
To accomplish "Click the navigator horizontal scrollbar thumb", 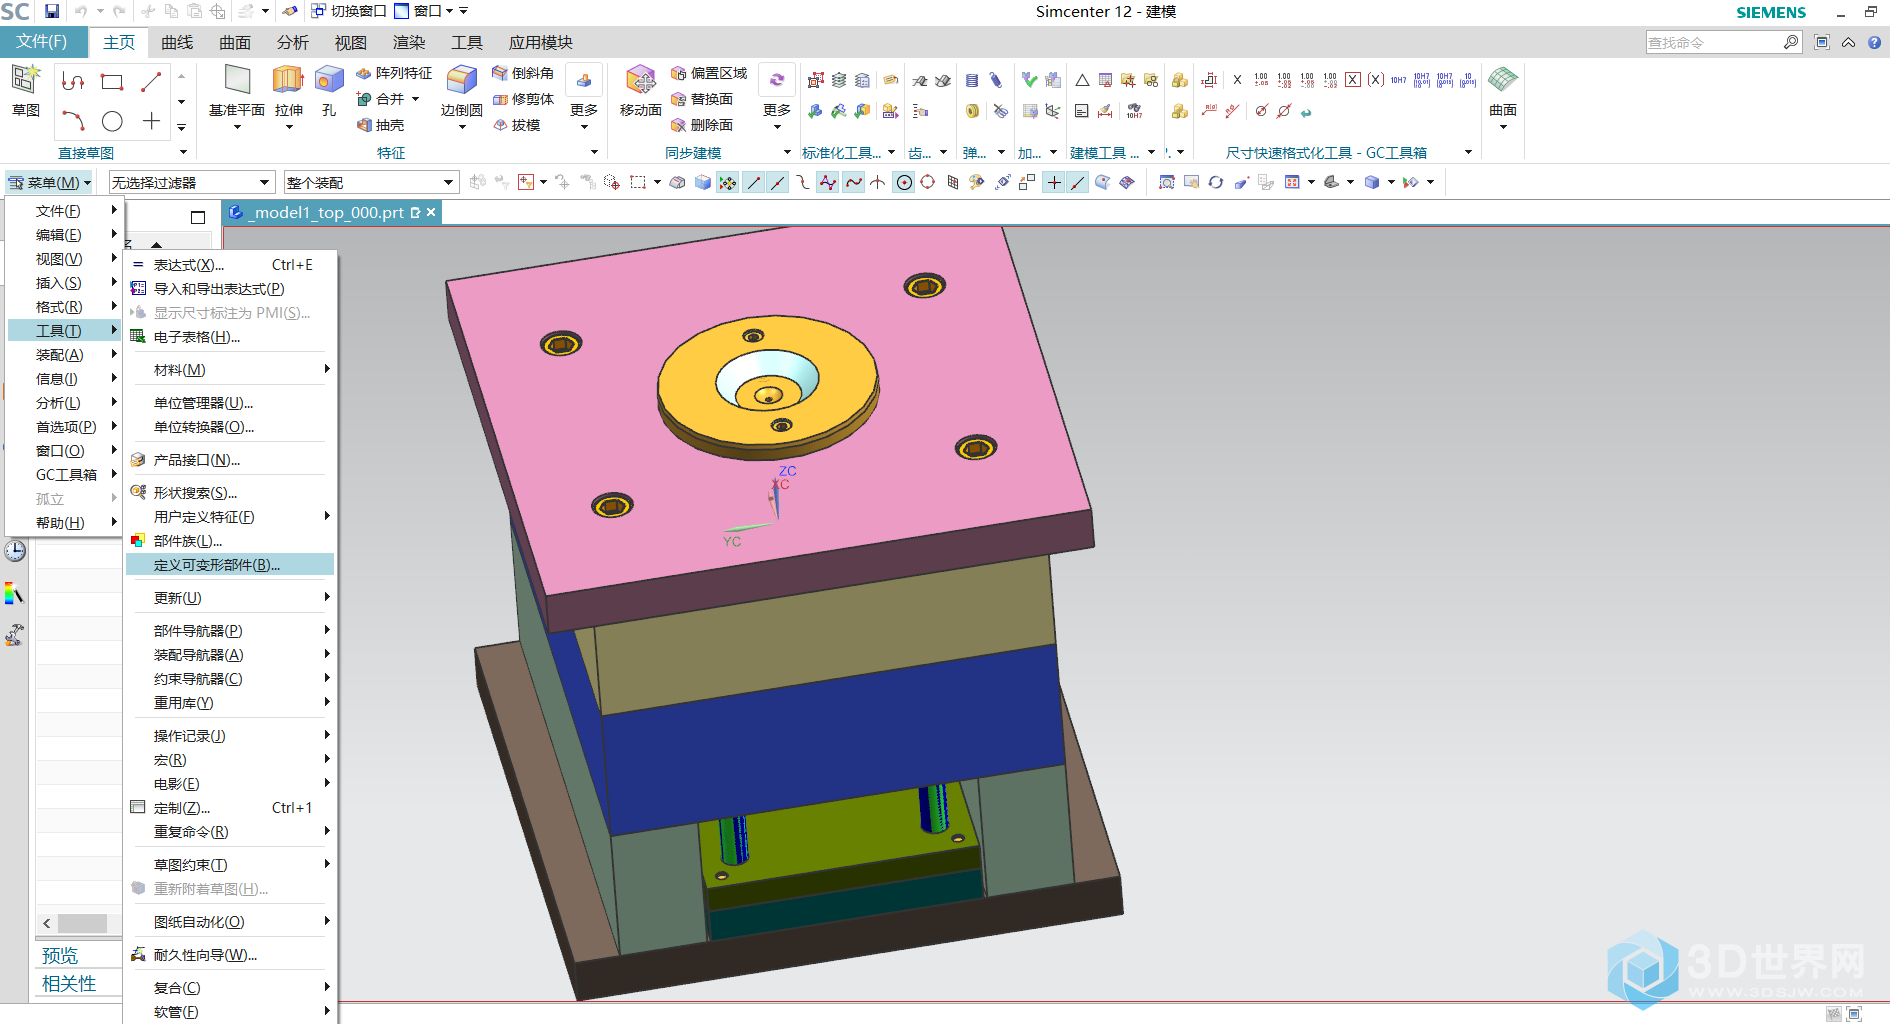I will (x=82, y=923).
